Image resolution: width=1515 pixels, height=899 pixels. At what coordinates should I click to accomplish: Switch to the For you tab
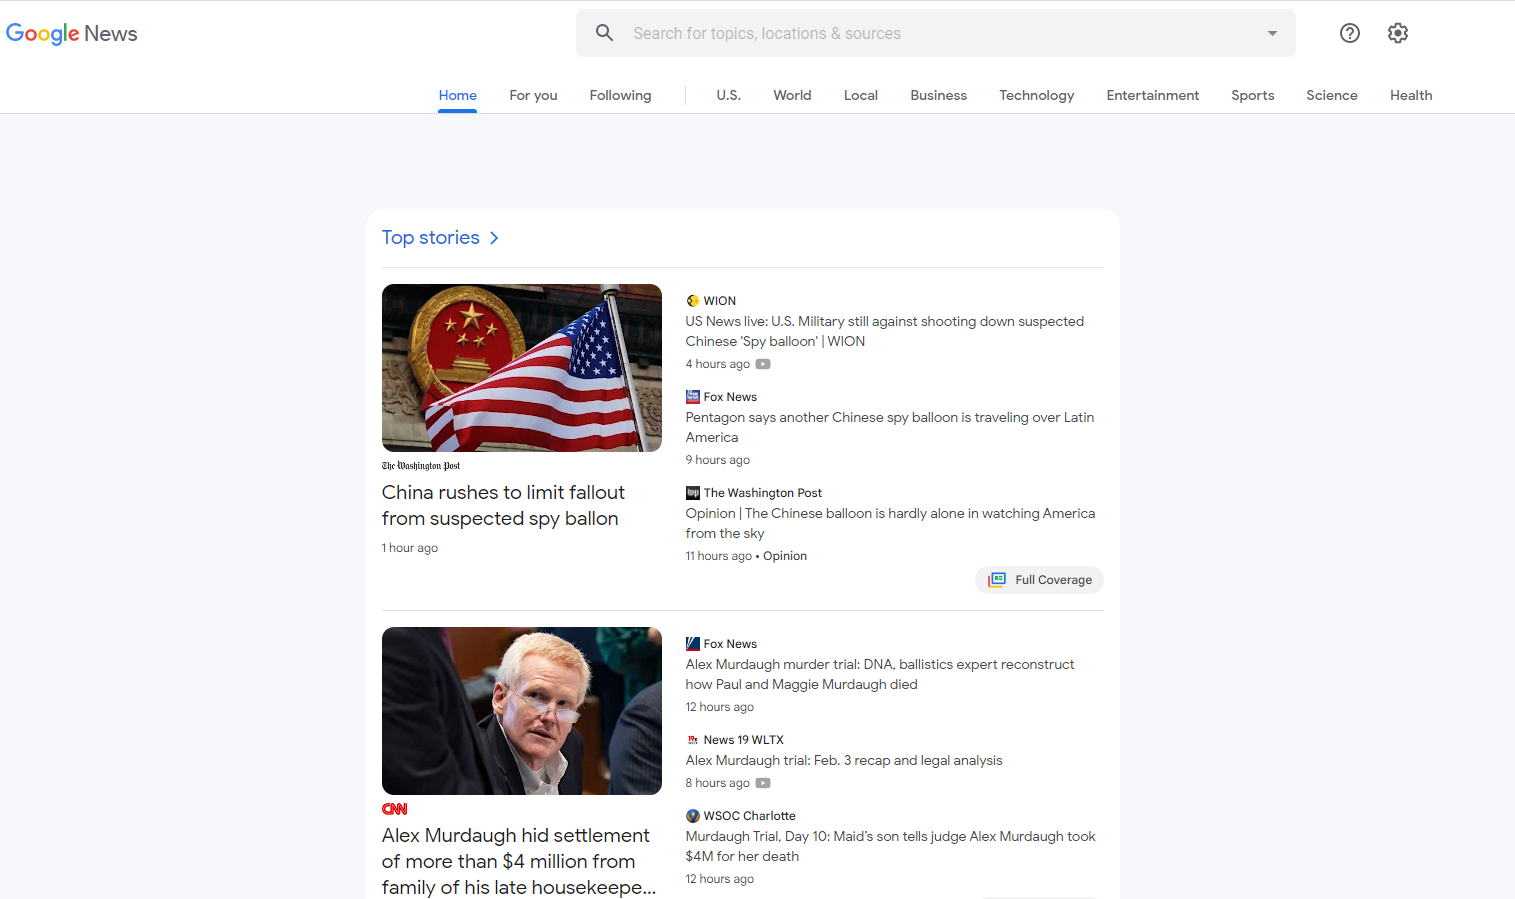coord(532,95)
